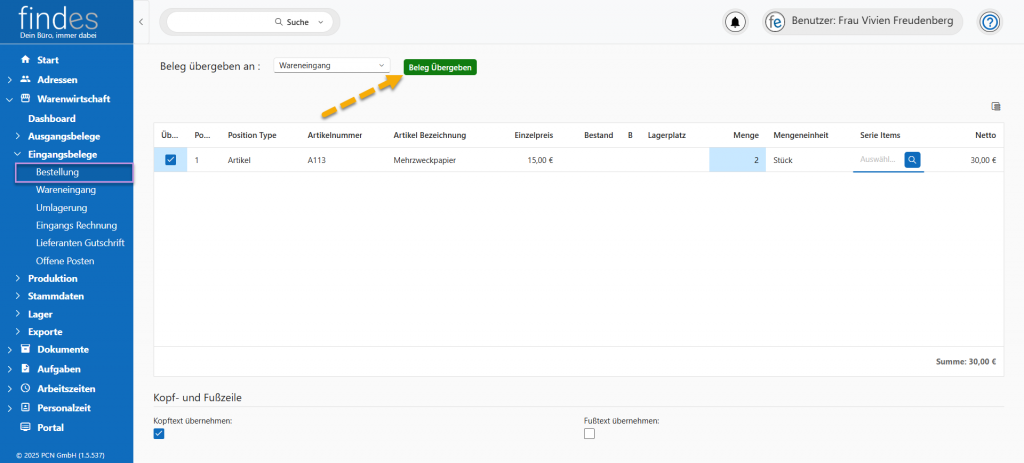Open Eingangs Rechnung in the sidebar
This screenshot has width=1024, height=463.
click(x=75, y=225)
